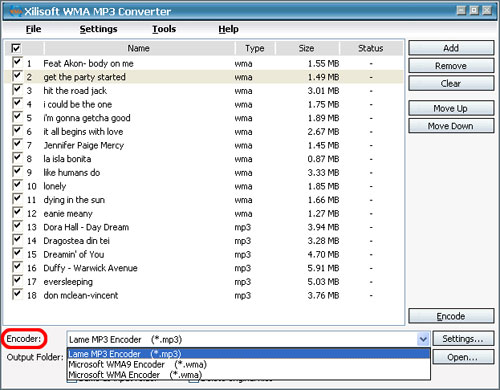Screen dimensions: 500x390
Task: Select track name 'Duffy - Warwick Avenue'
Action: (x=90, y=268)
